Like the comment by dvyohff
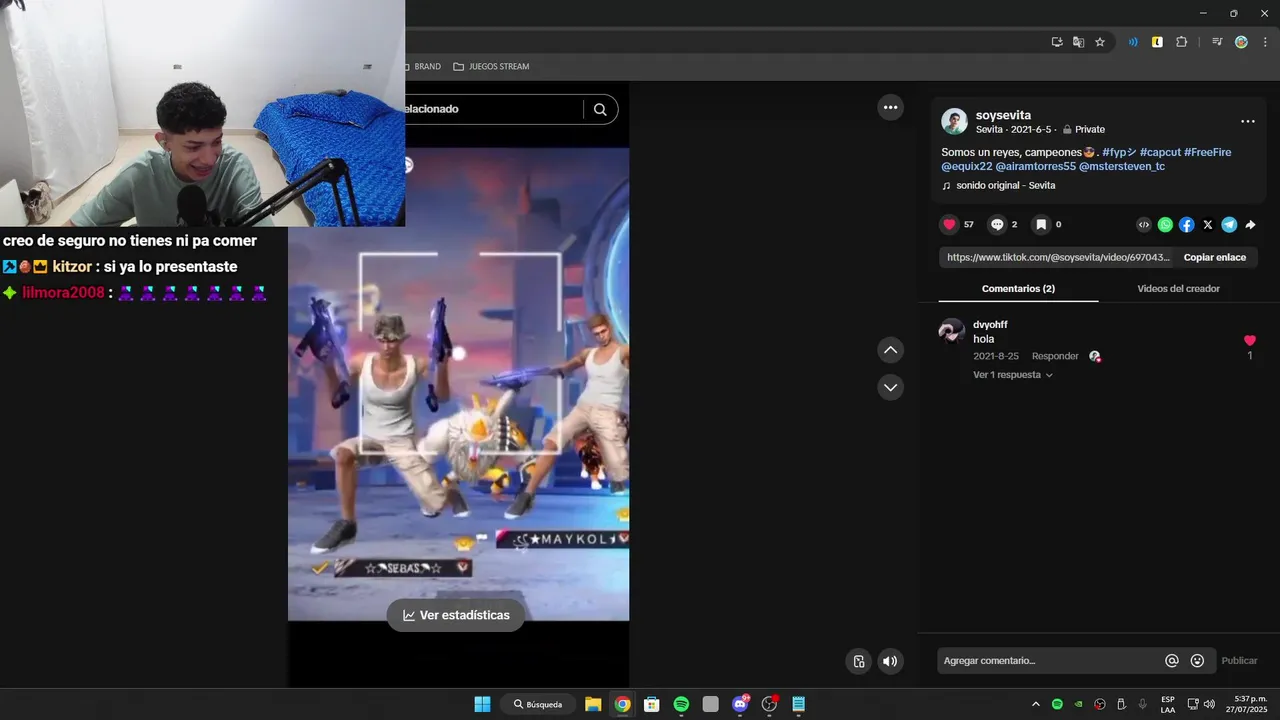The height and width of the screenshot is (720, 1280). (1249, 341)
